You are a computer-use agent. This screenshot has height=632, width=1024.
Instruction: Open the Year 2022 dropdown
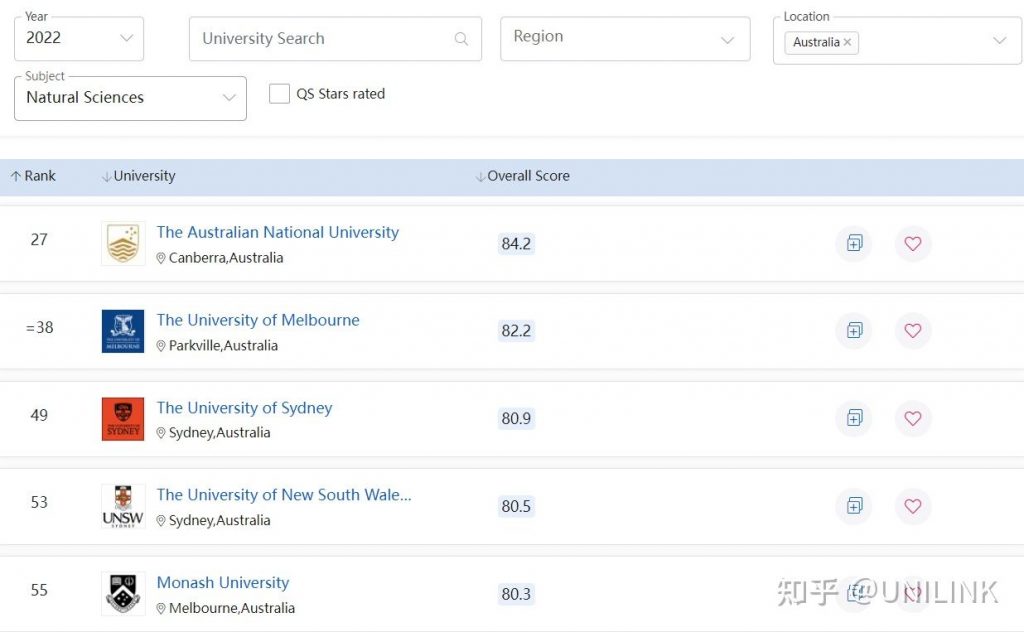click(x=79, y=39)
